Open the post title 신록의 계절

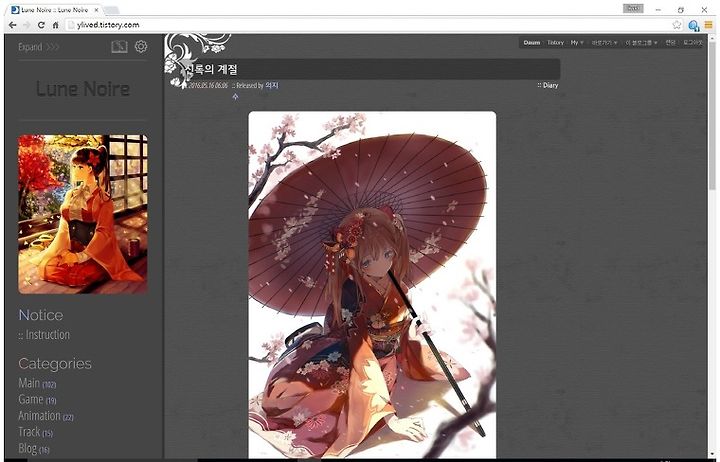click(211, 69)
